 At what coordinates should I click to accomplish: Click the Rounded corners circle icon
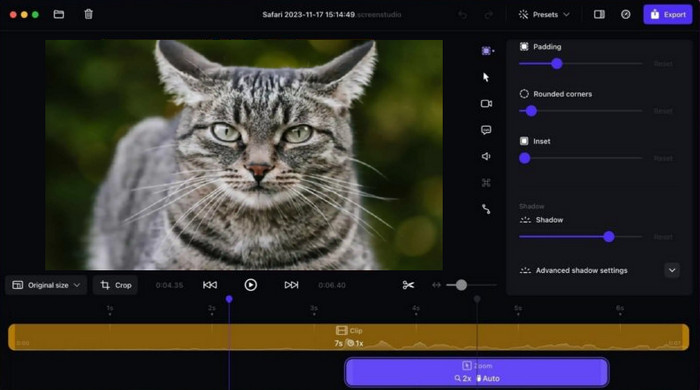524,94
